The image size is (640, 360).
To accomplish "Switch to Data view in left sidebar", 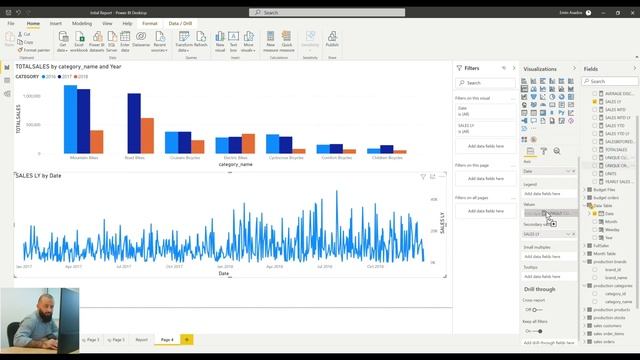I will [x=7, y=80].
